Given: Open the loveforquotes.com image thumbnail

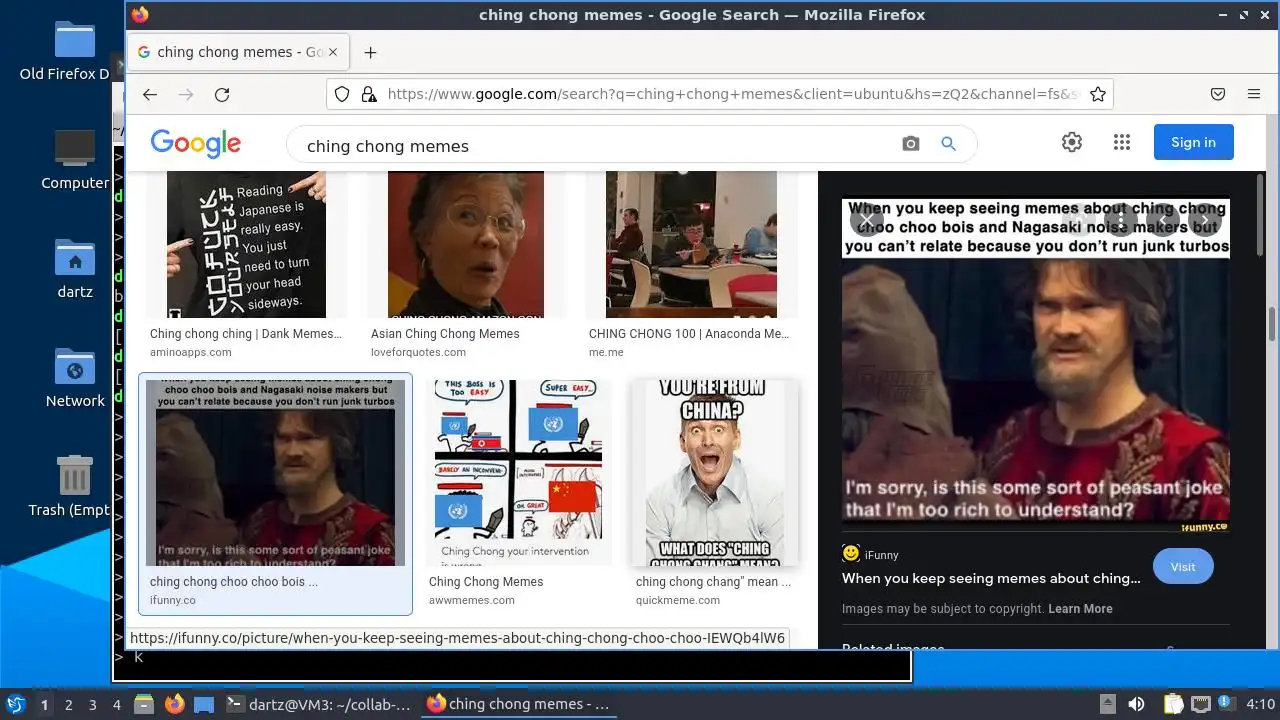Looking at the screenshot, I should tap(466, 244).
